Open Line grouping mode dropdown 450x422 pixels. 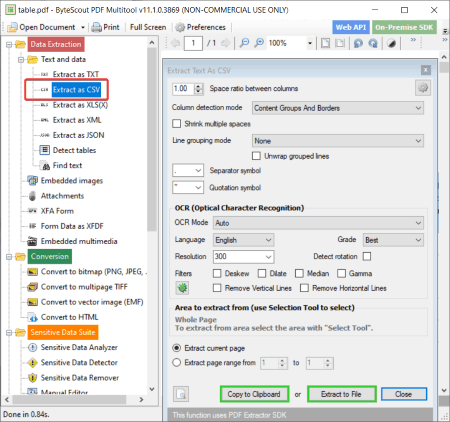(x=338, y=141)
